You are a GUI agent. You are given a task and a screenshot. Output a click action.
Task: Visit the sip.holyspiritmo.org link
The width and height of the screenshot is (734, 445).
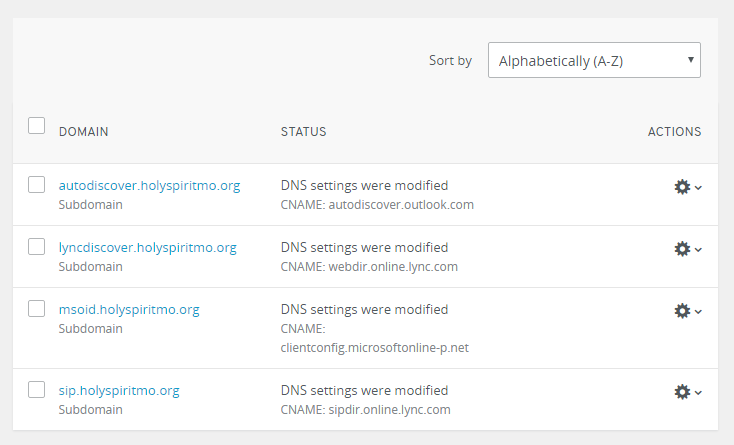119,390
